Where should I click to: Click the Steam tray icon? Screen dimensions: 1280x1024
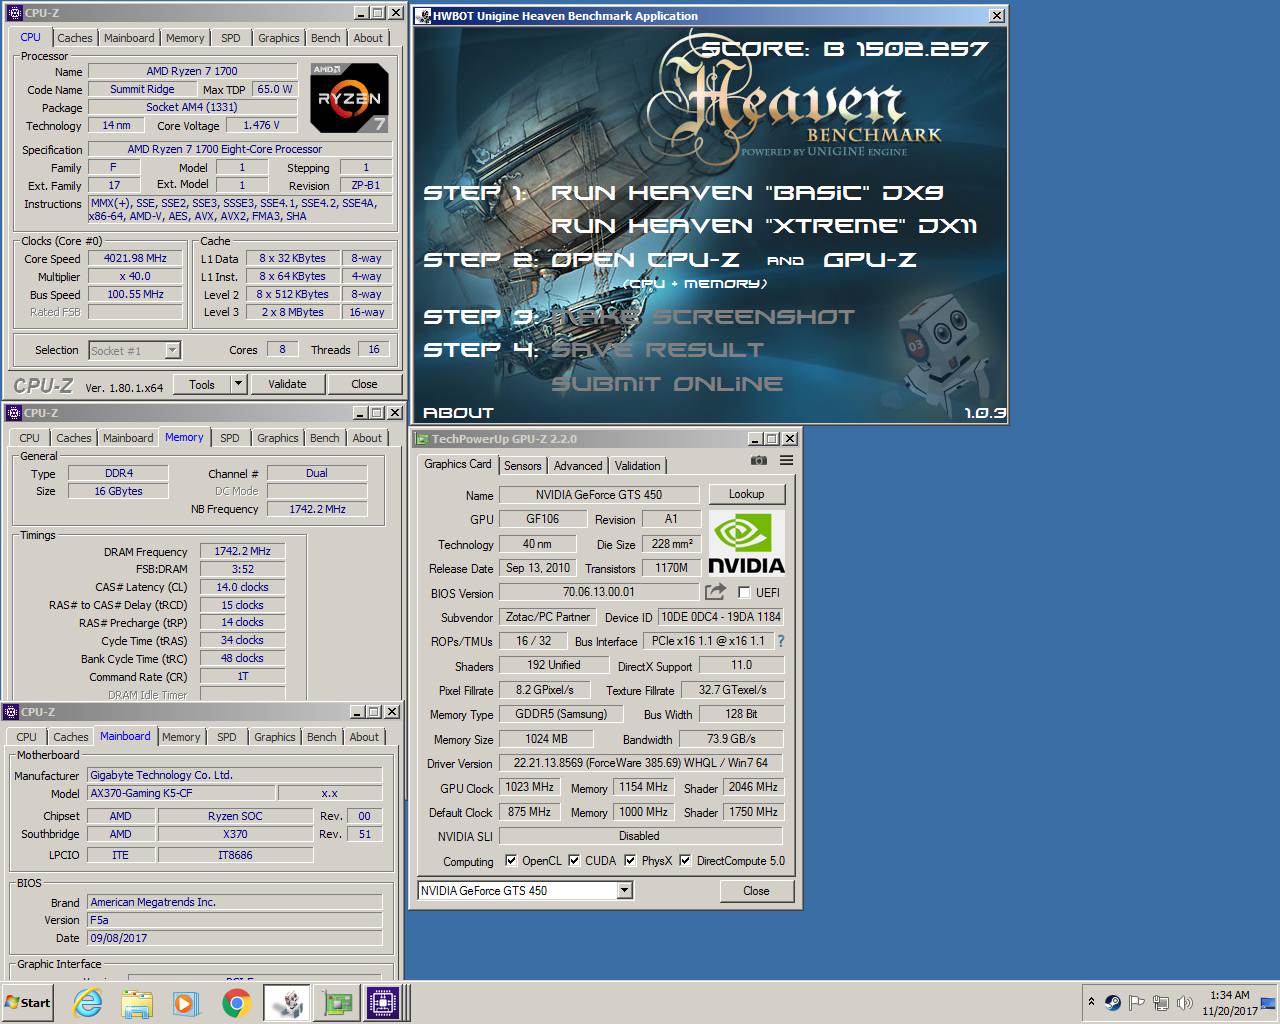click(x=1112, y=1002)
